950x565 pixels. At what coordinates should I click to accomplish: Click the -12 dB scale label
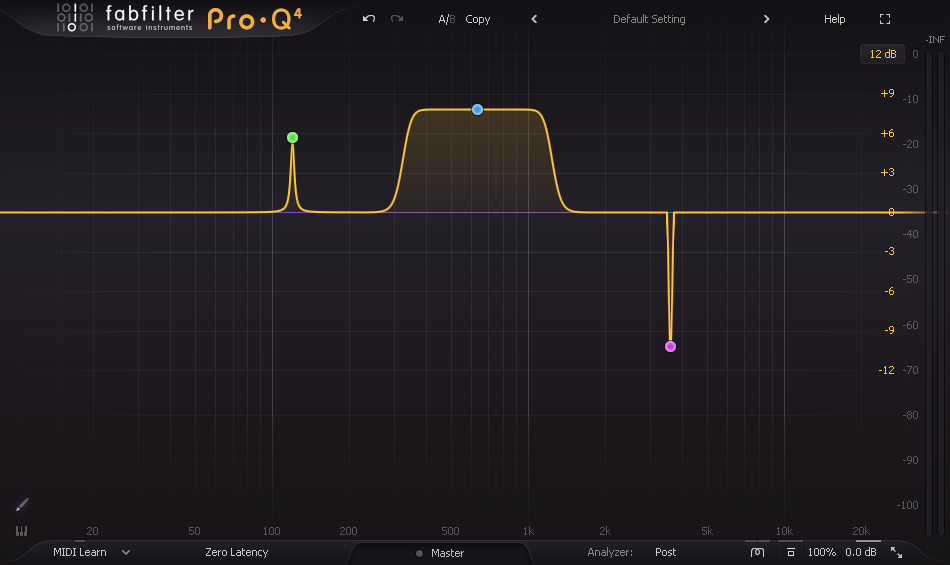886,370
